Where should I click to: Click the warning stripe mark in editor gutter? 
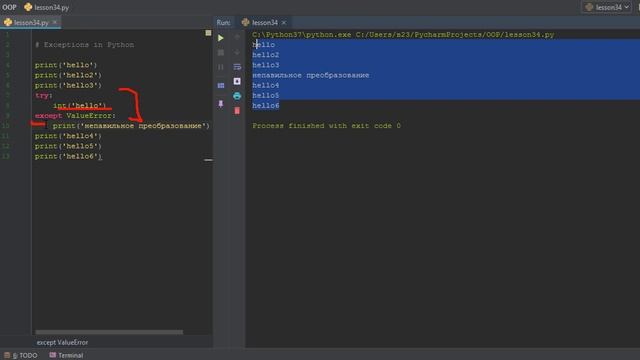click(x=208, y=160)
